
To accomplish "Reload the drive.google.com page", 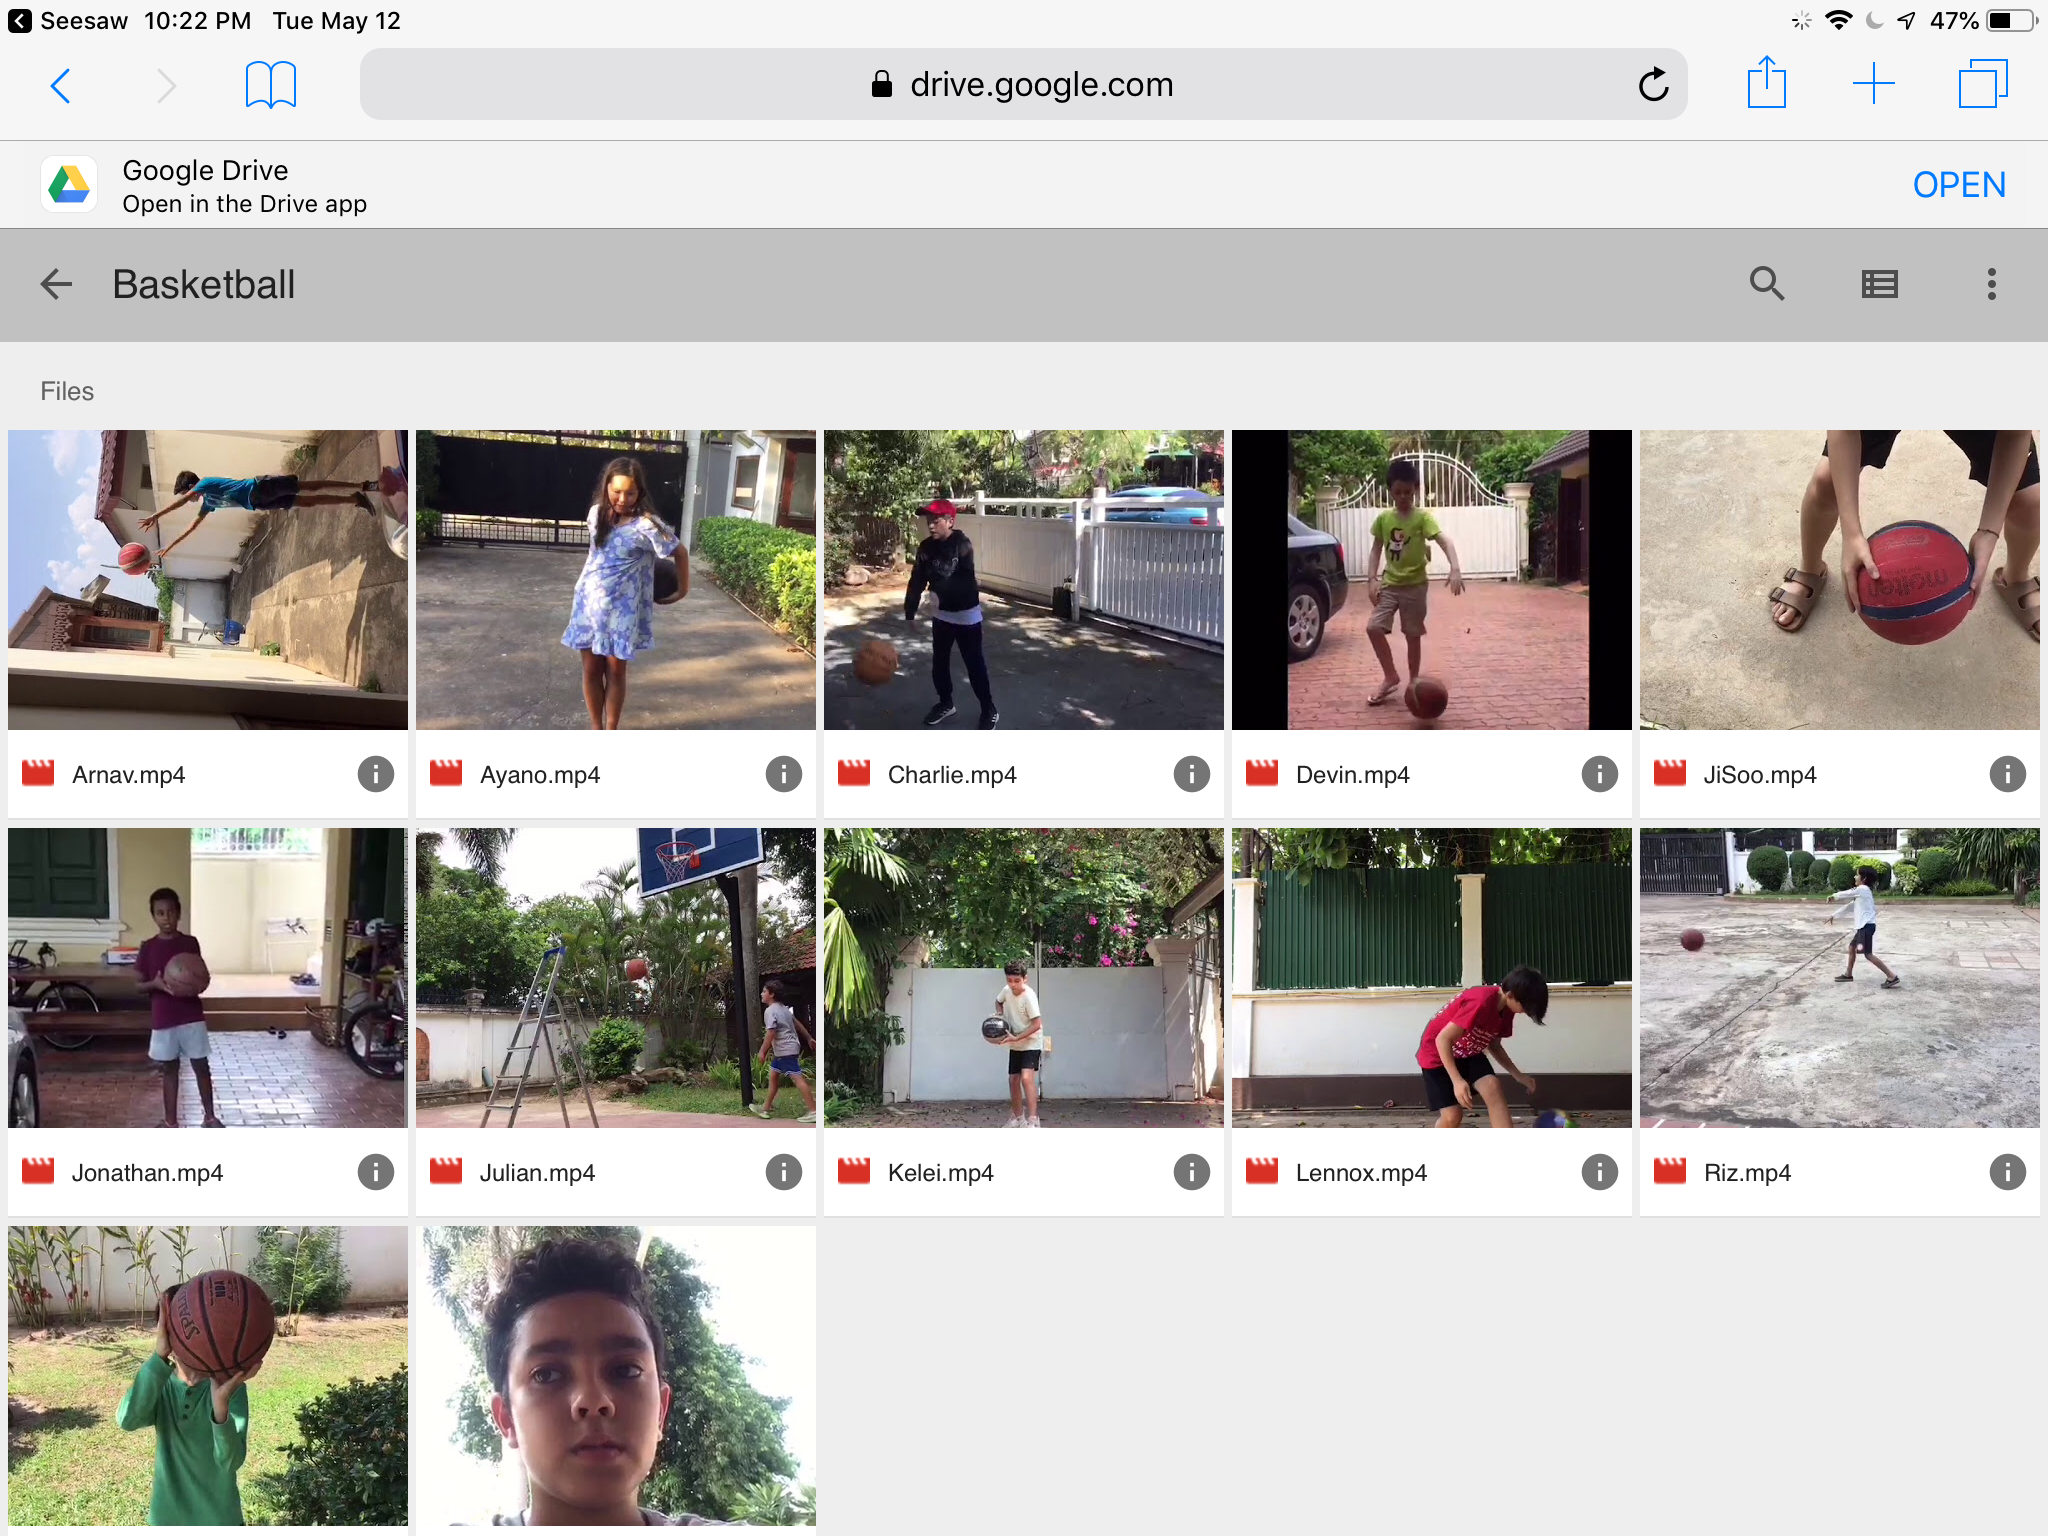I will coord(1653,84).
